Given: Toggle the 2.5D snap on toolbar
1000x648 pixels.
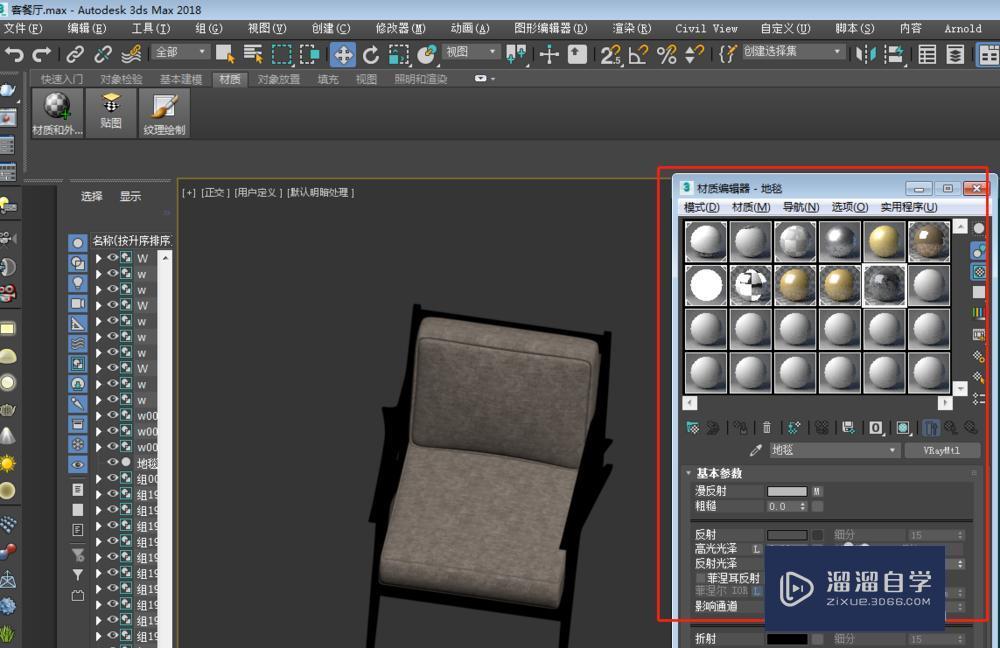Looking at the screenshot, I should [612, 55].
